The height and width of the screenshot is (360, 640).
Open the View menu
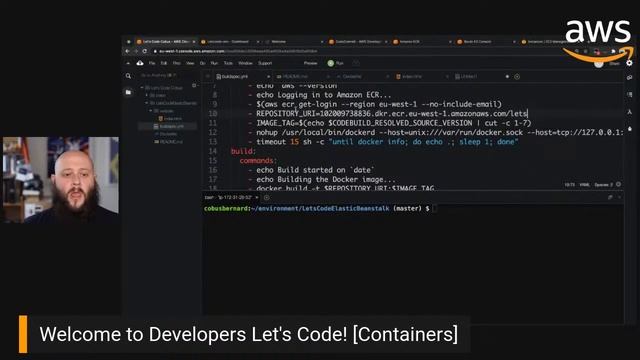point(190,63)
